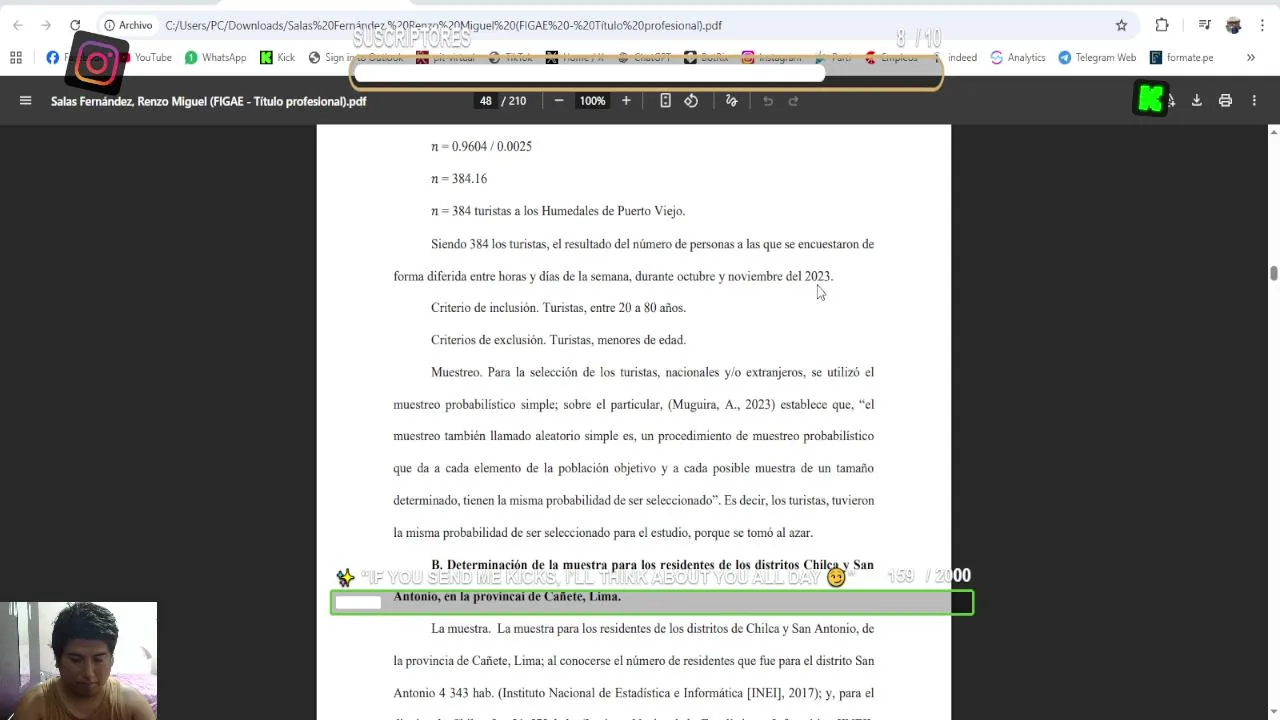Click the Archivo site info chip
The image size is (1280, 720).
click(x=128, y=25)
